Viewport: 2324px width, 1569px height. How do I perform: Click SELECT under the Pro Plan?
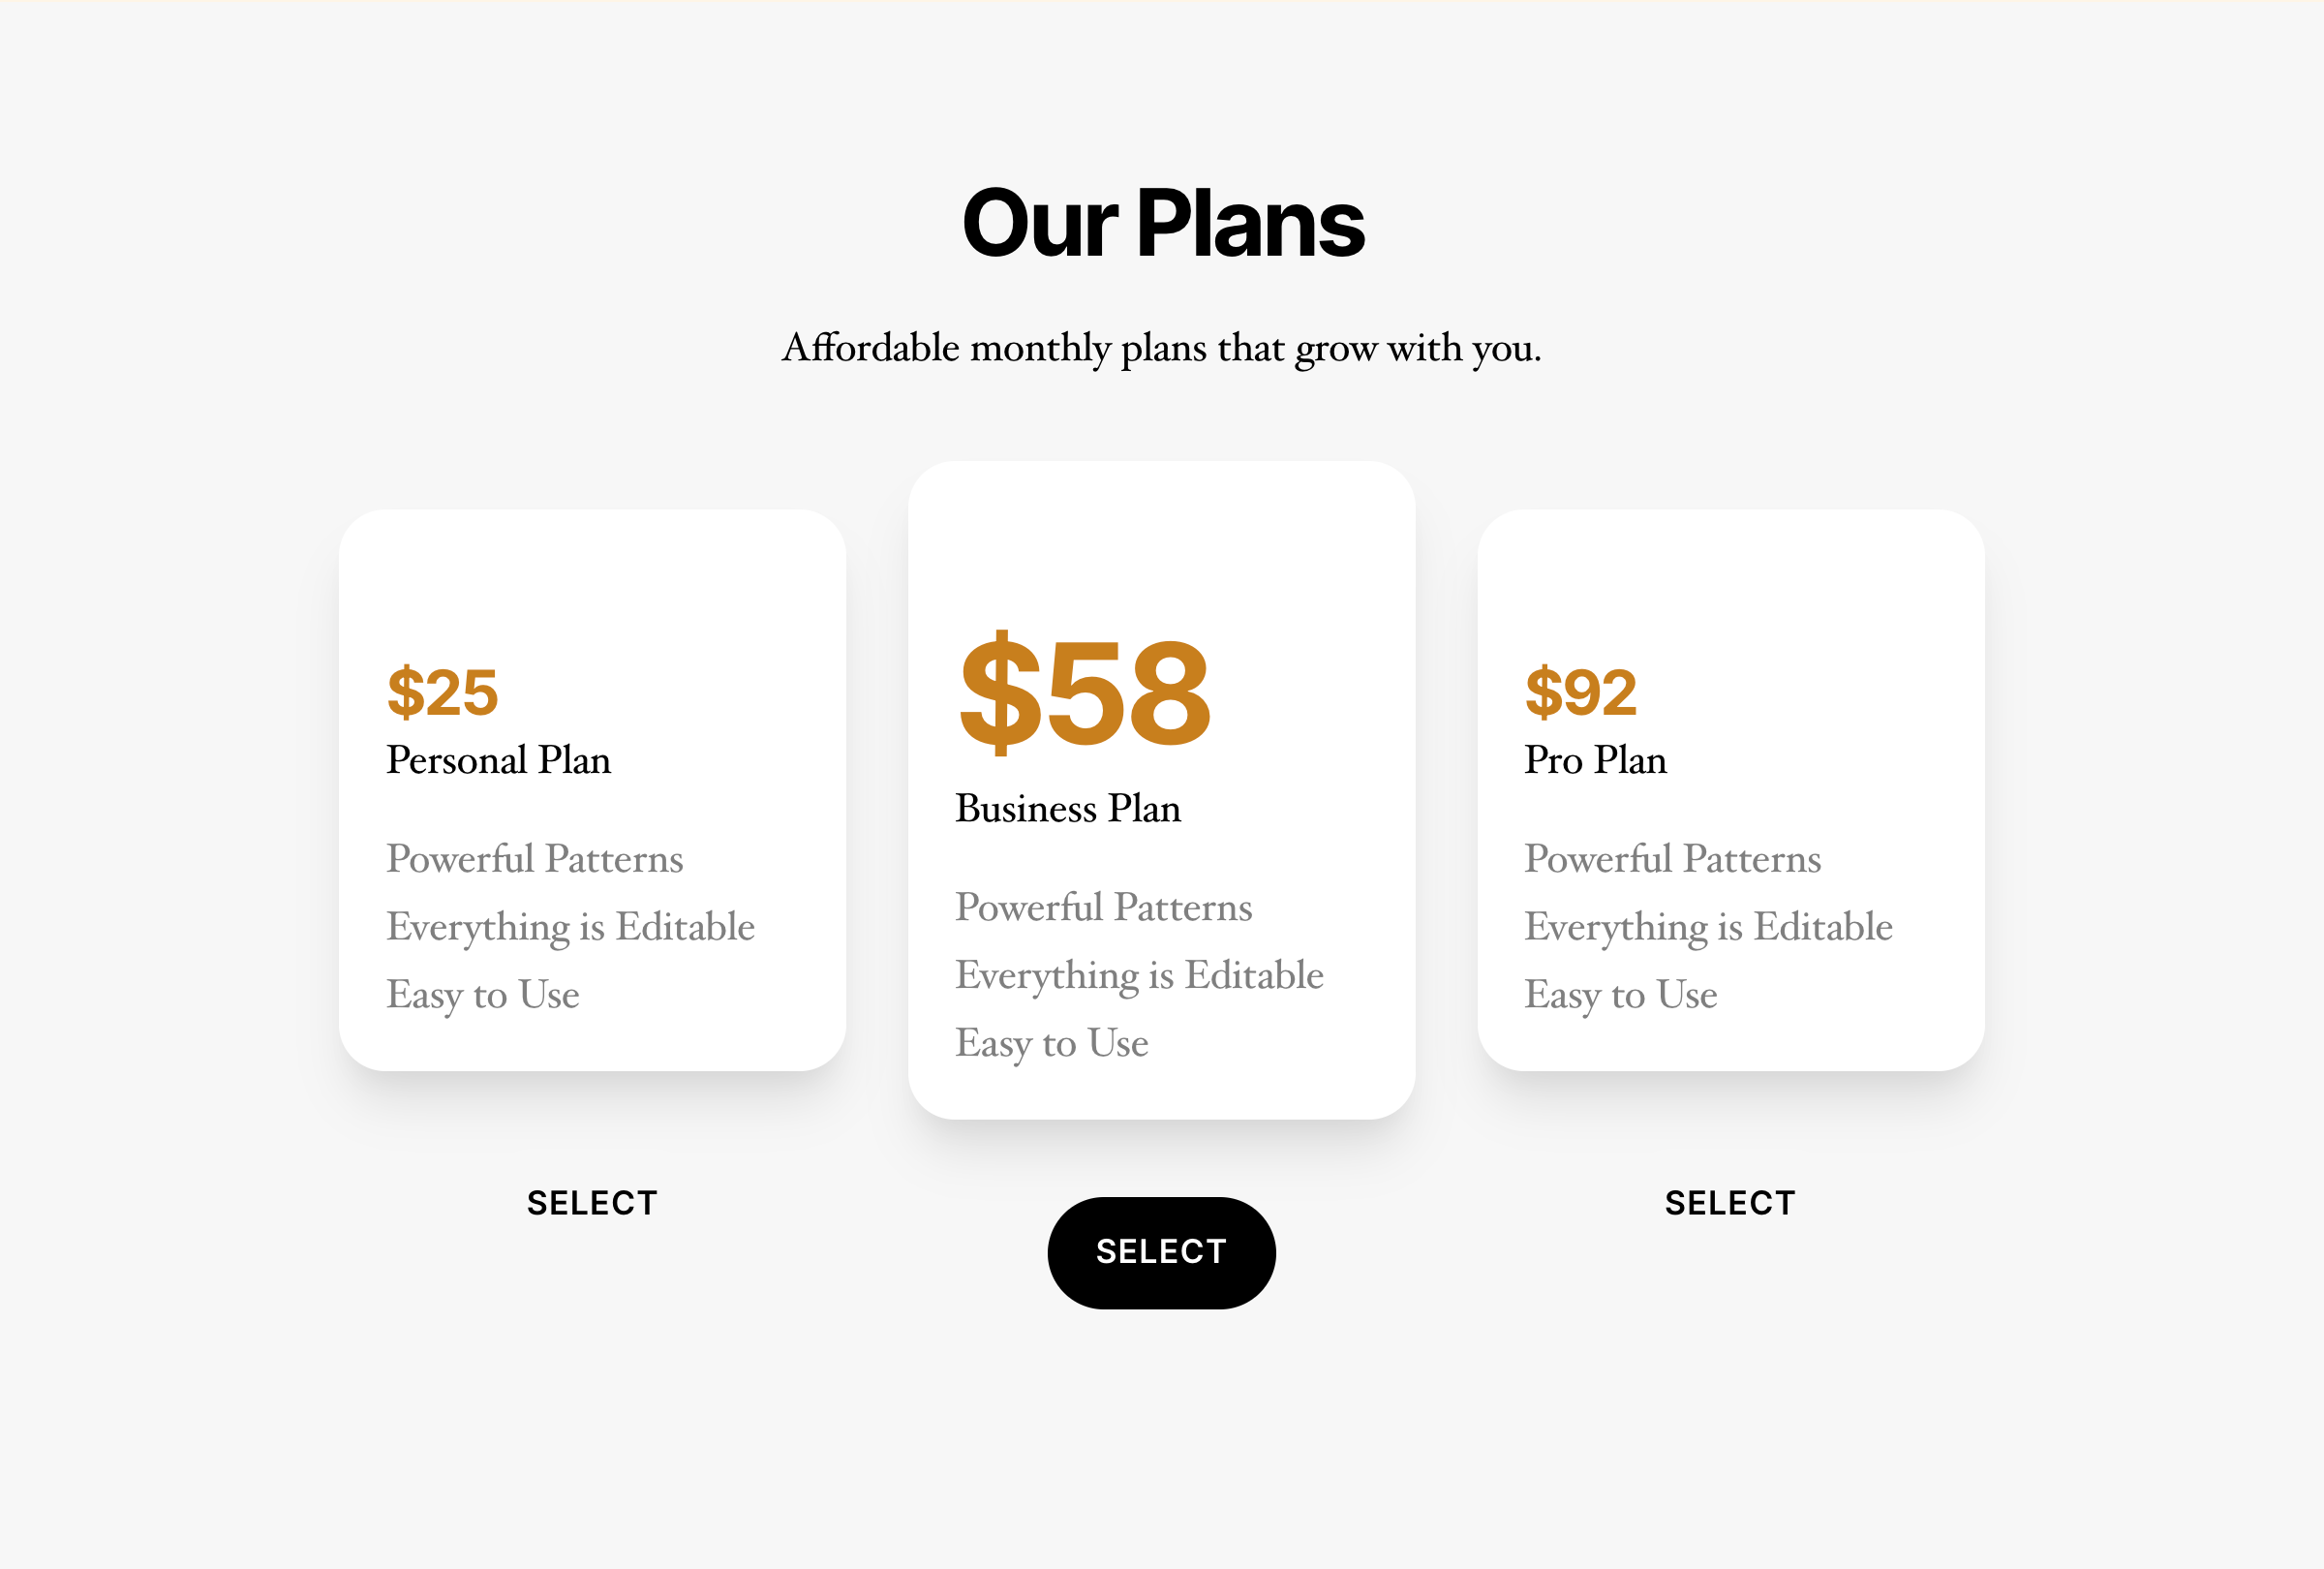point(1731,1202)
